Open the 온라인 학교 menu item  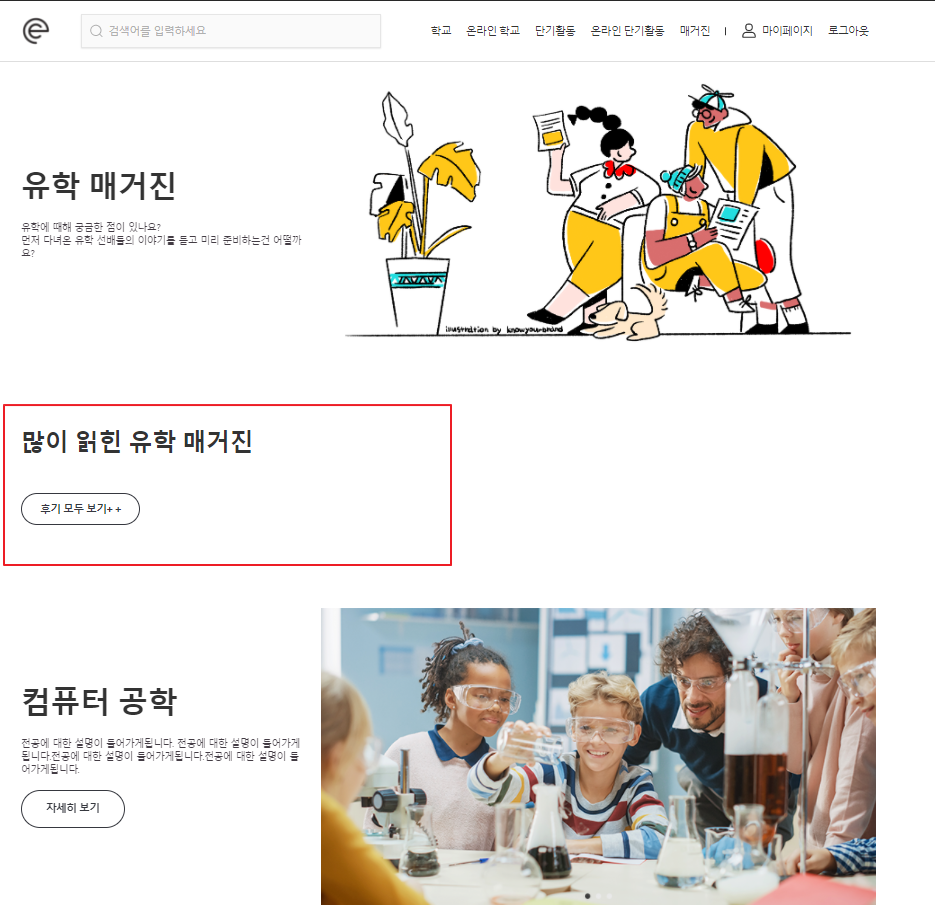pos(493,30)
